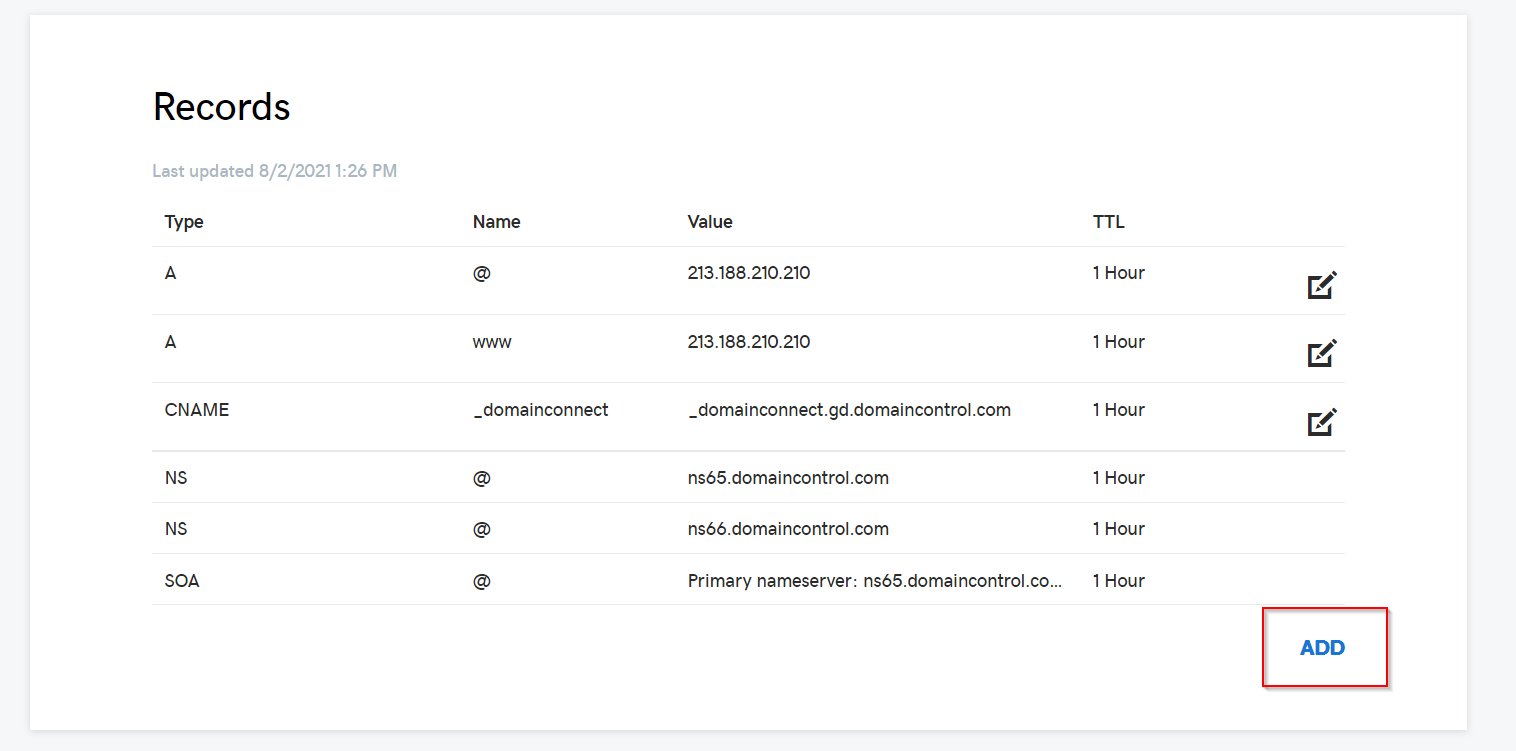This screenshot has width=1516, height=751.
Task: Click the Last updated timestamp text
Action: [274, 171]
